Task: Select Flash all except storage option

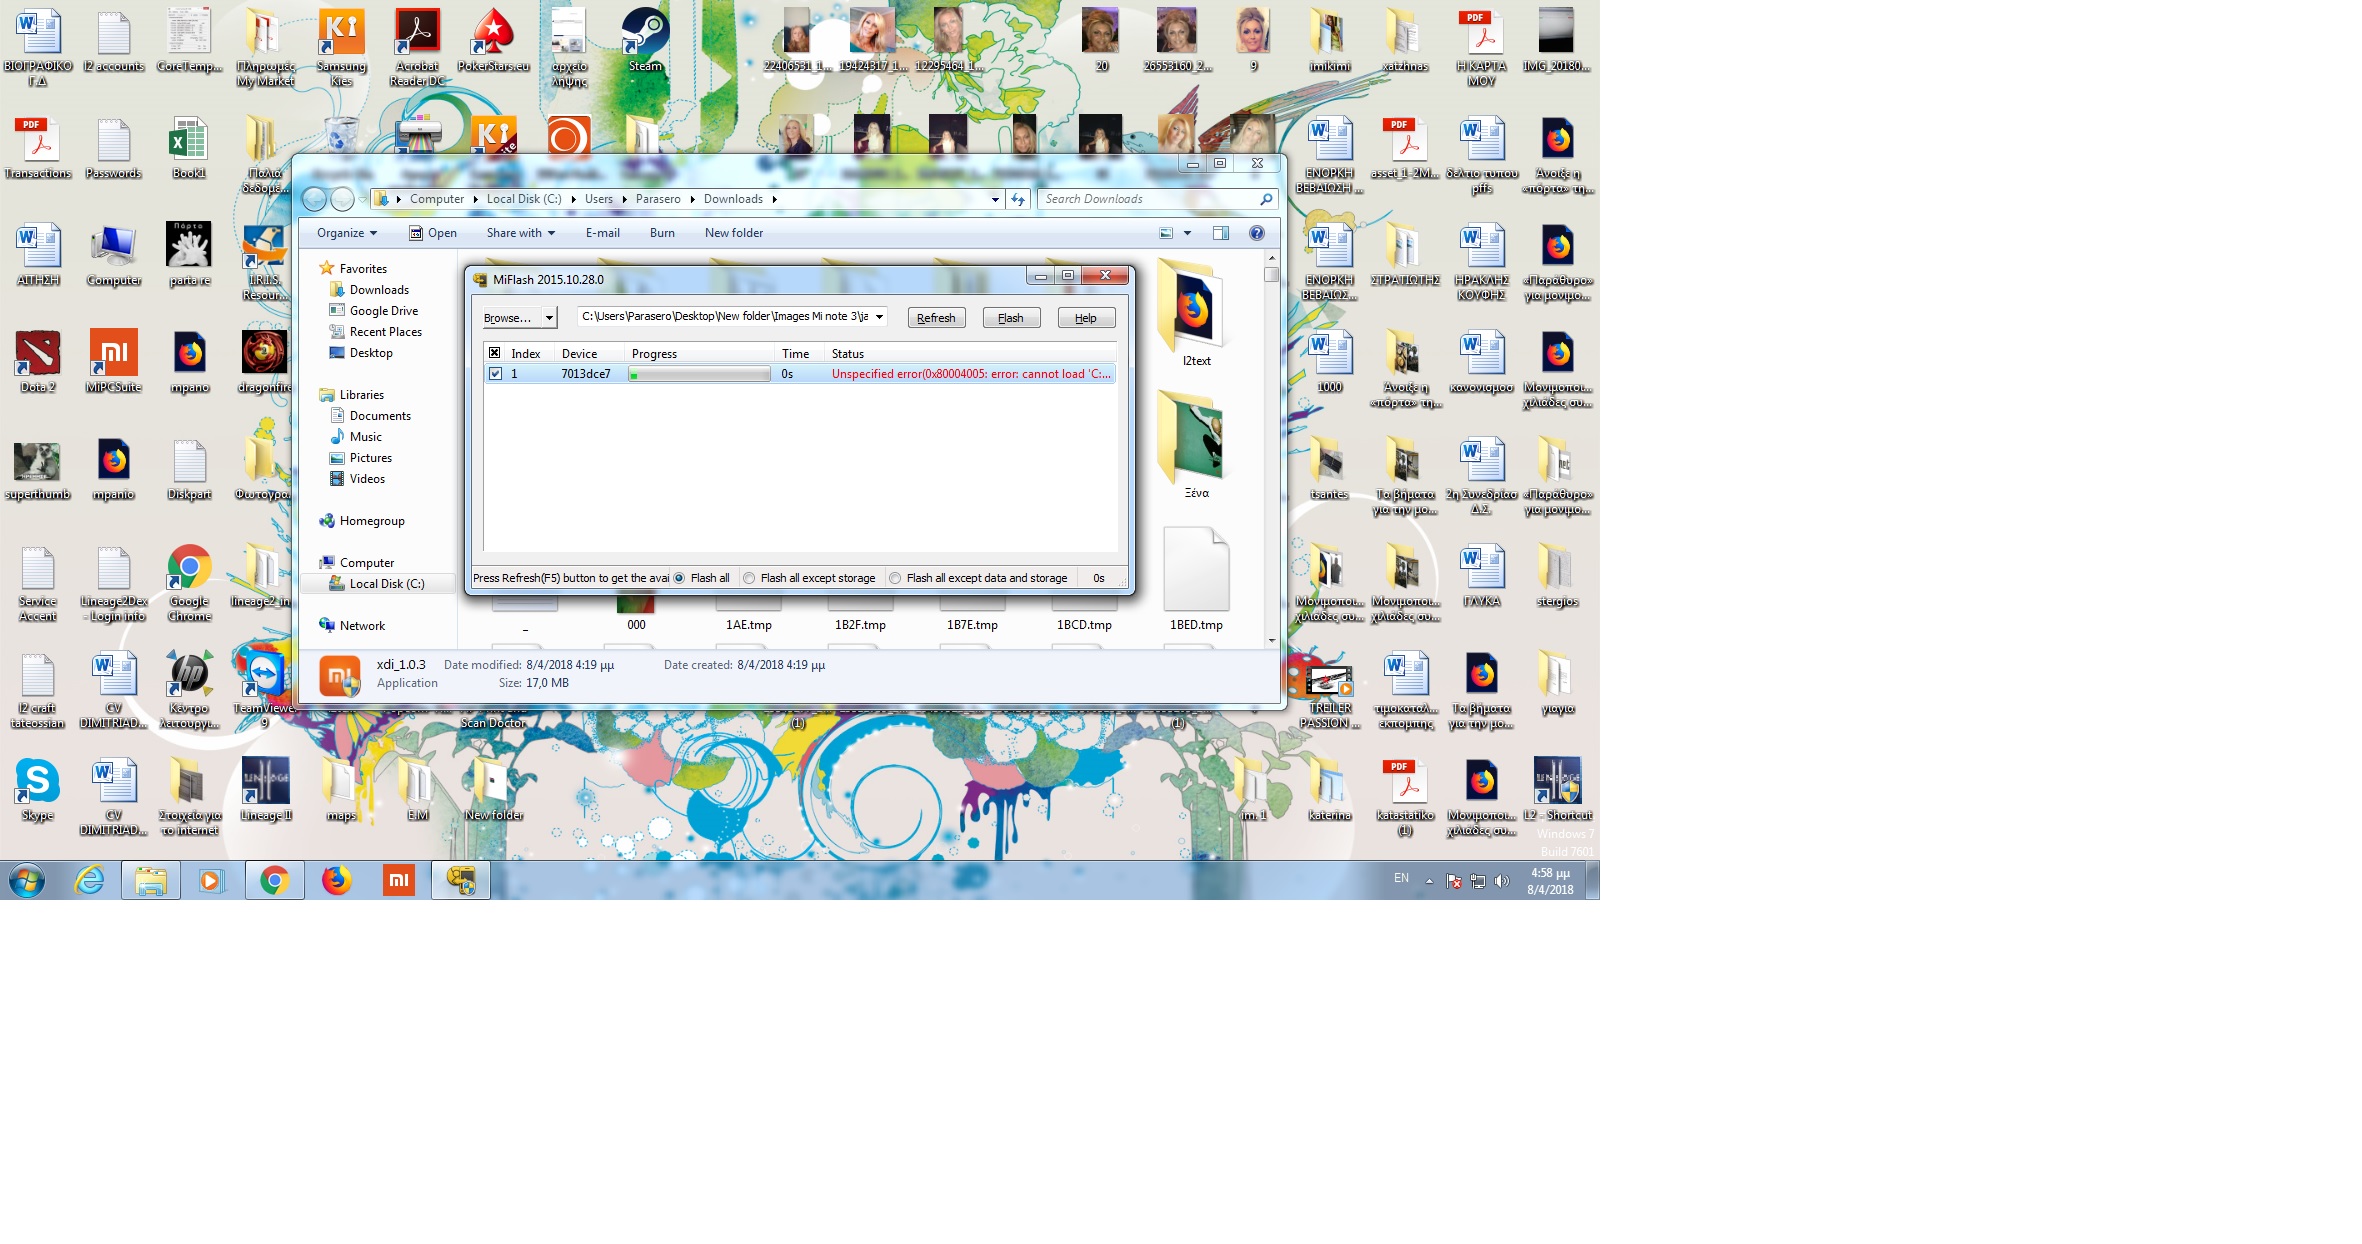Action: coord(749,578)
